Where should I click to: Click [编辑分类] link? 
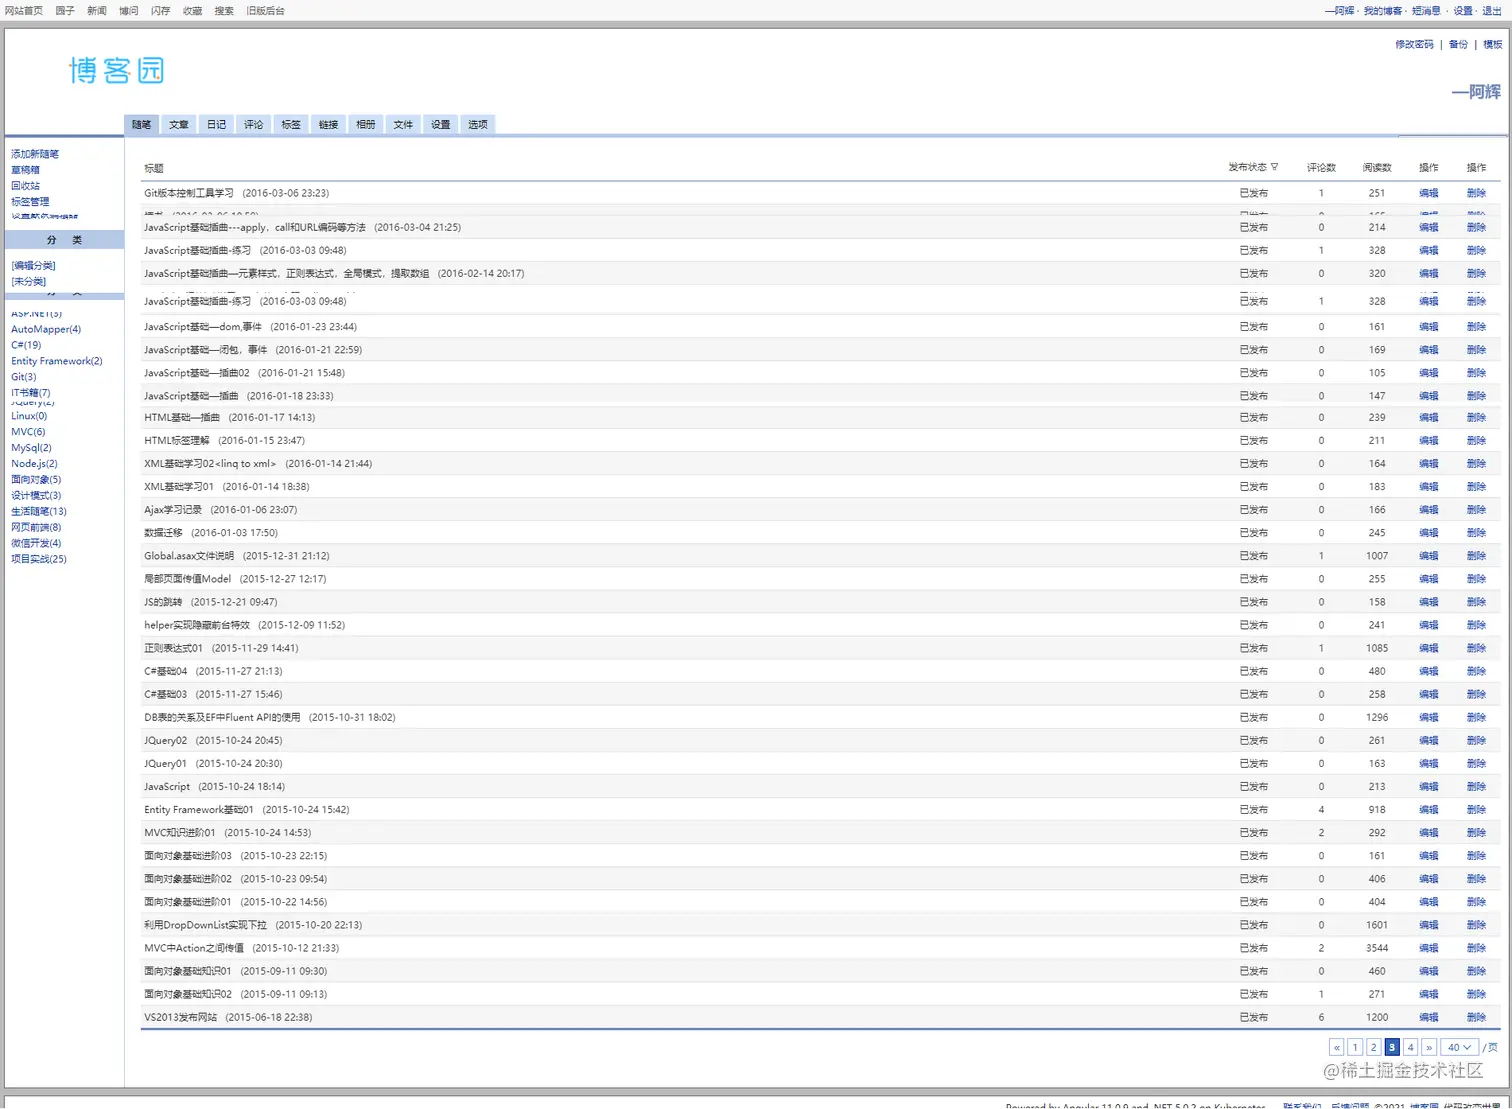(33, 266)
